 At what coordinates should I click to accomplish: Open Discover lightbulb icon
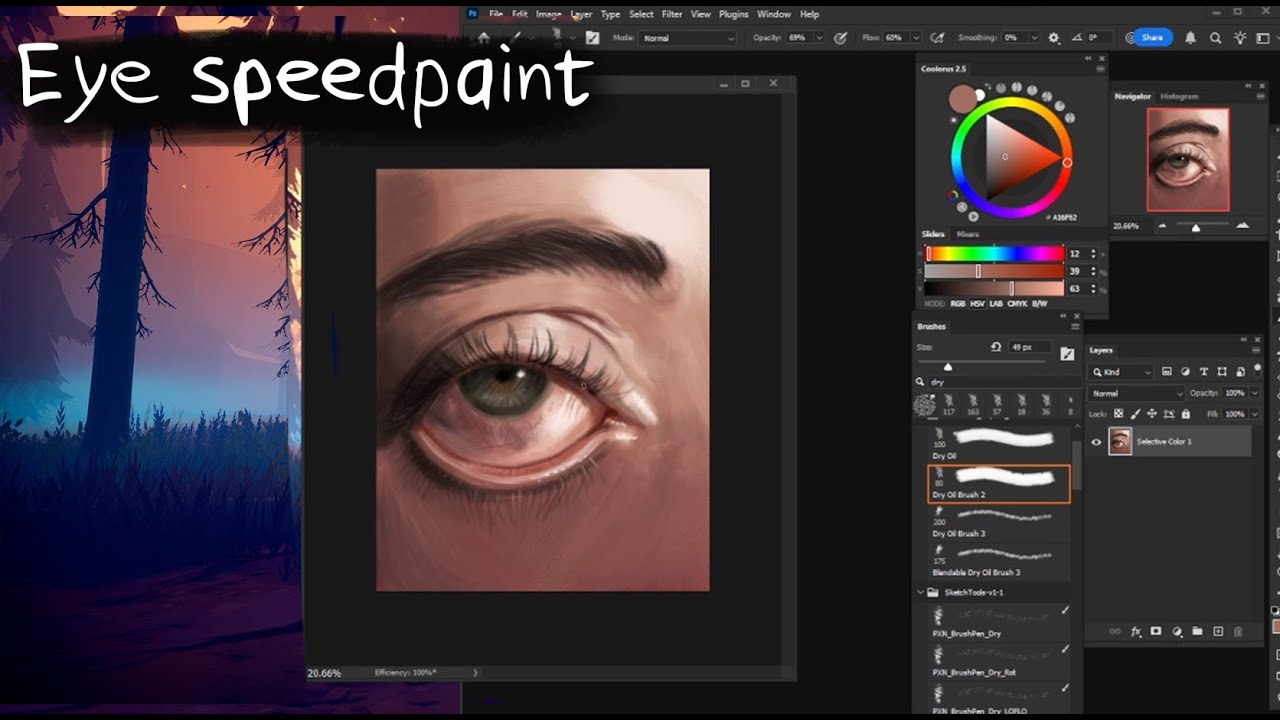1240,38
